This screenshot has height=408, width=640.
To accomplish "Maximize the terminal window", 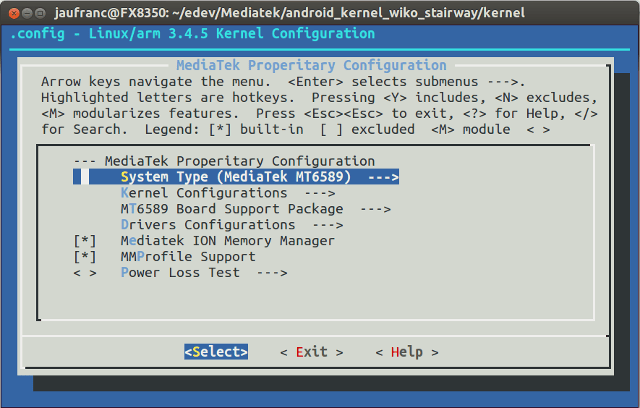I will [40, 13].
